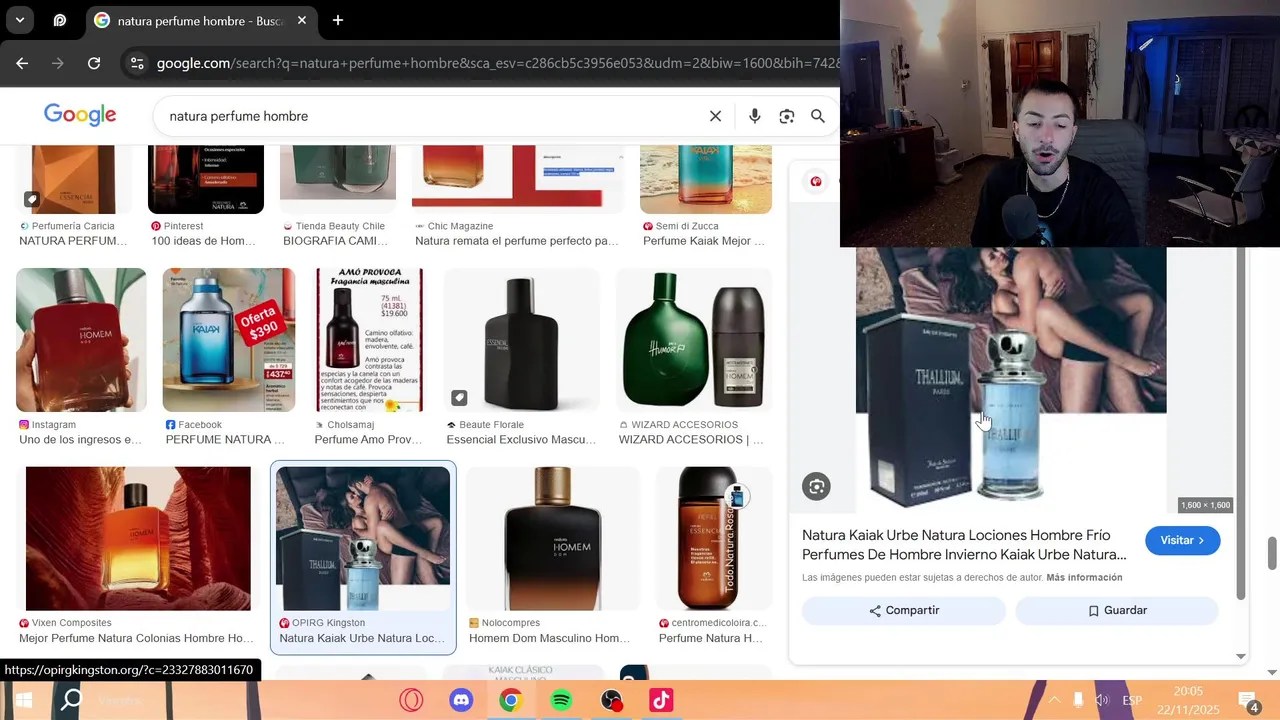Click Homem Dom Masculino Hom caption

549,638
